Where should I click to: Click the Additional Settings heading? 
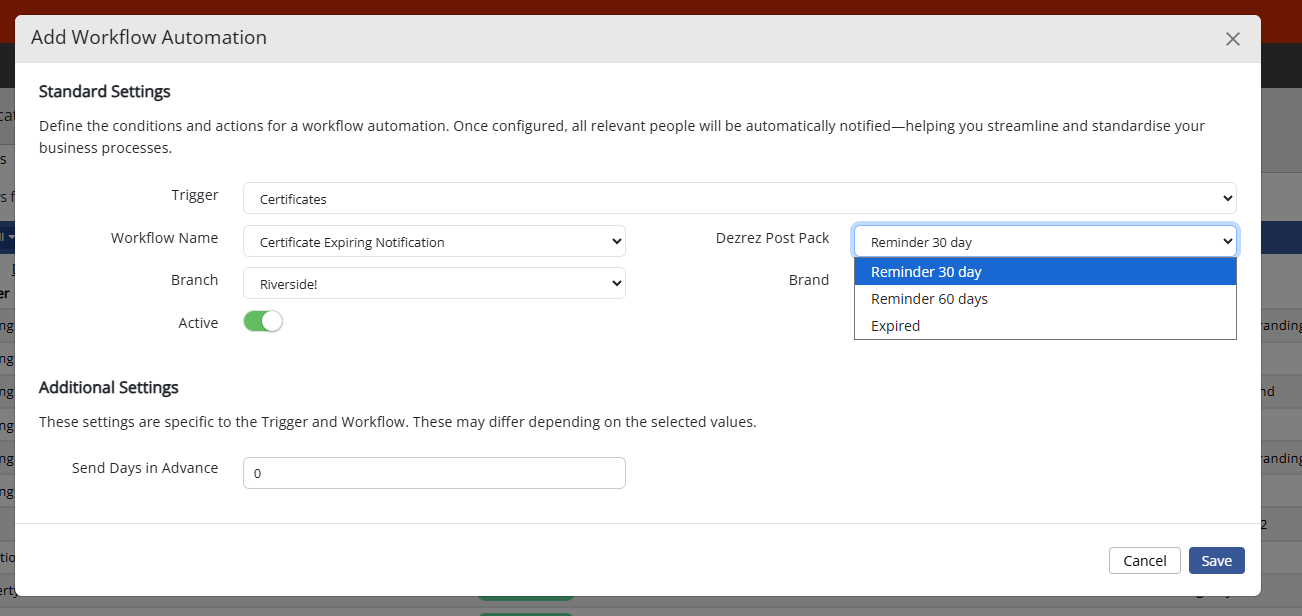click(x=108, y=387)
